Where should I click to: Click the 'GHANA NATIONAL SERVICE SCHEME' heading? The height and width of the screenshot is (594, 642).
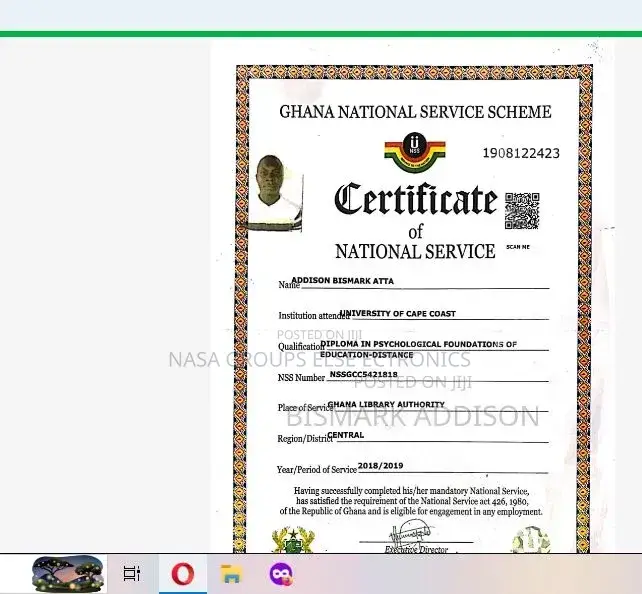[415, 112]
